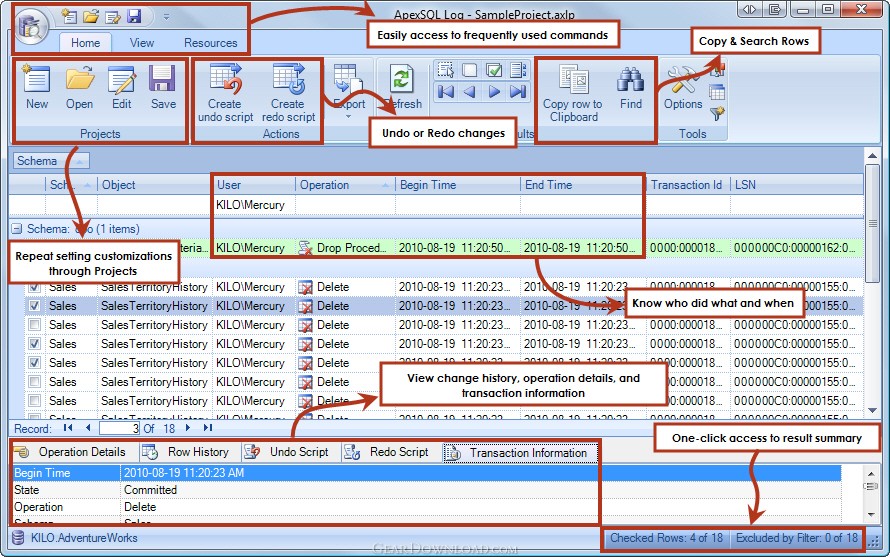Click Edit project icon in quick access toolbar
Image resolution: width=890 pixels, height=557 pixels.
(112, 16)
